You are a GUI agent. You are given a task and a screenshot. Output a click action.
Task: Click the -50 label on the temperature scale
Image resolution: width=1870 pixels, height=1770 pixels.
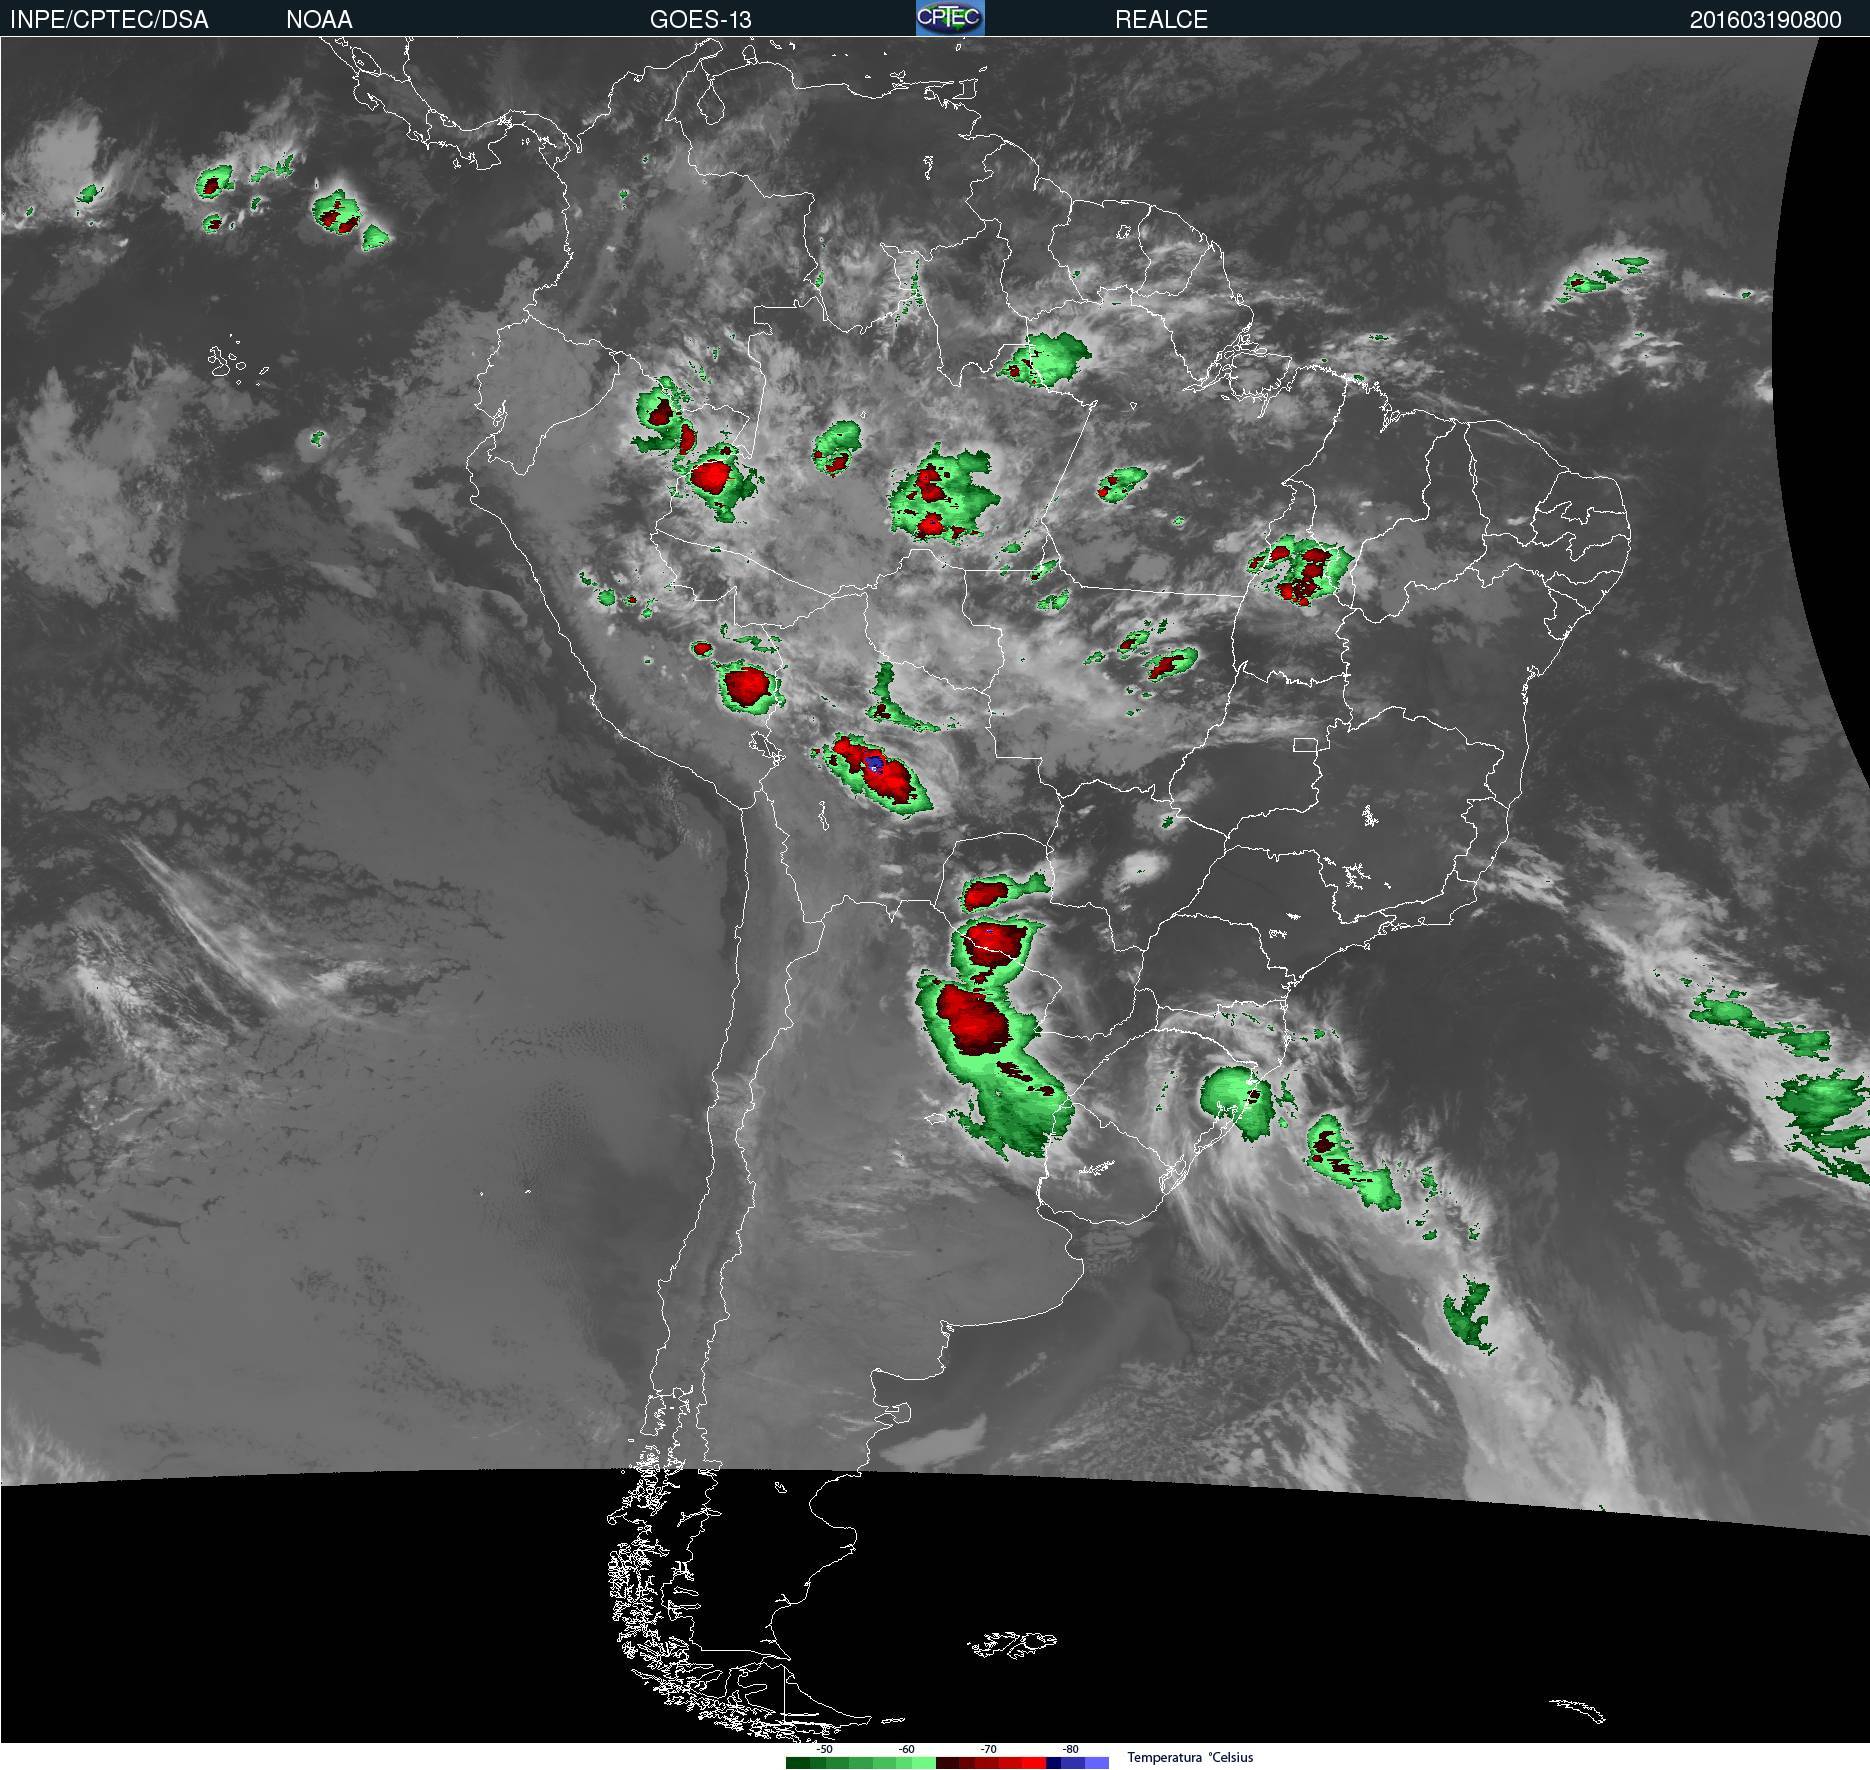[x=824, y=1749]
